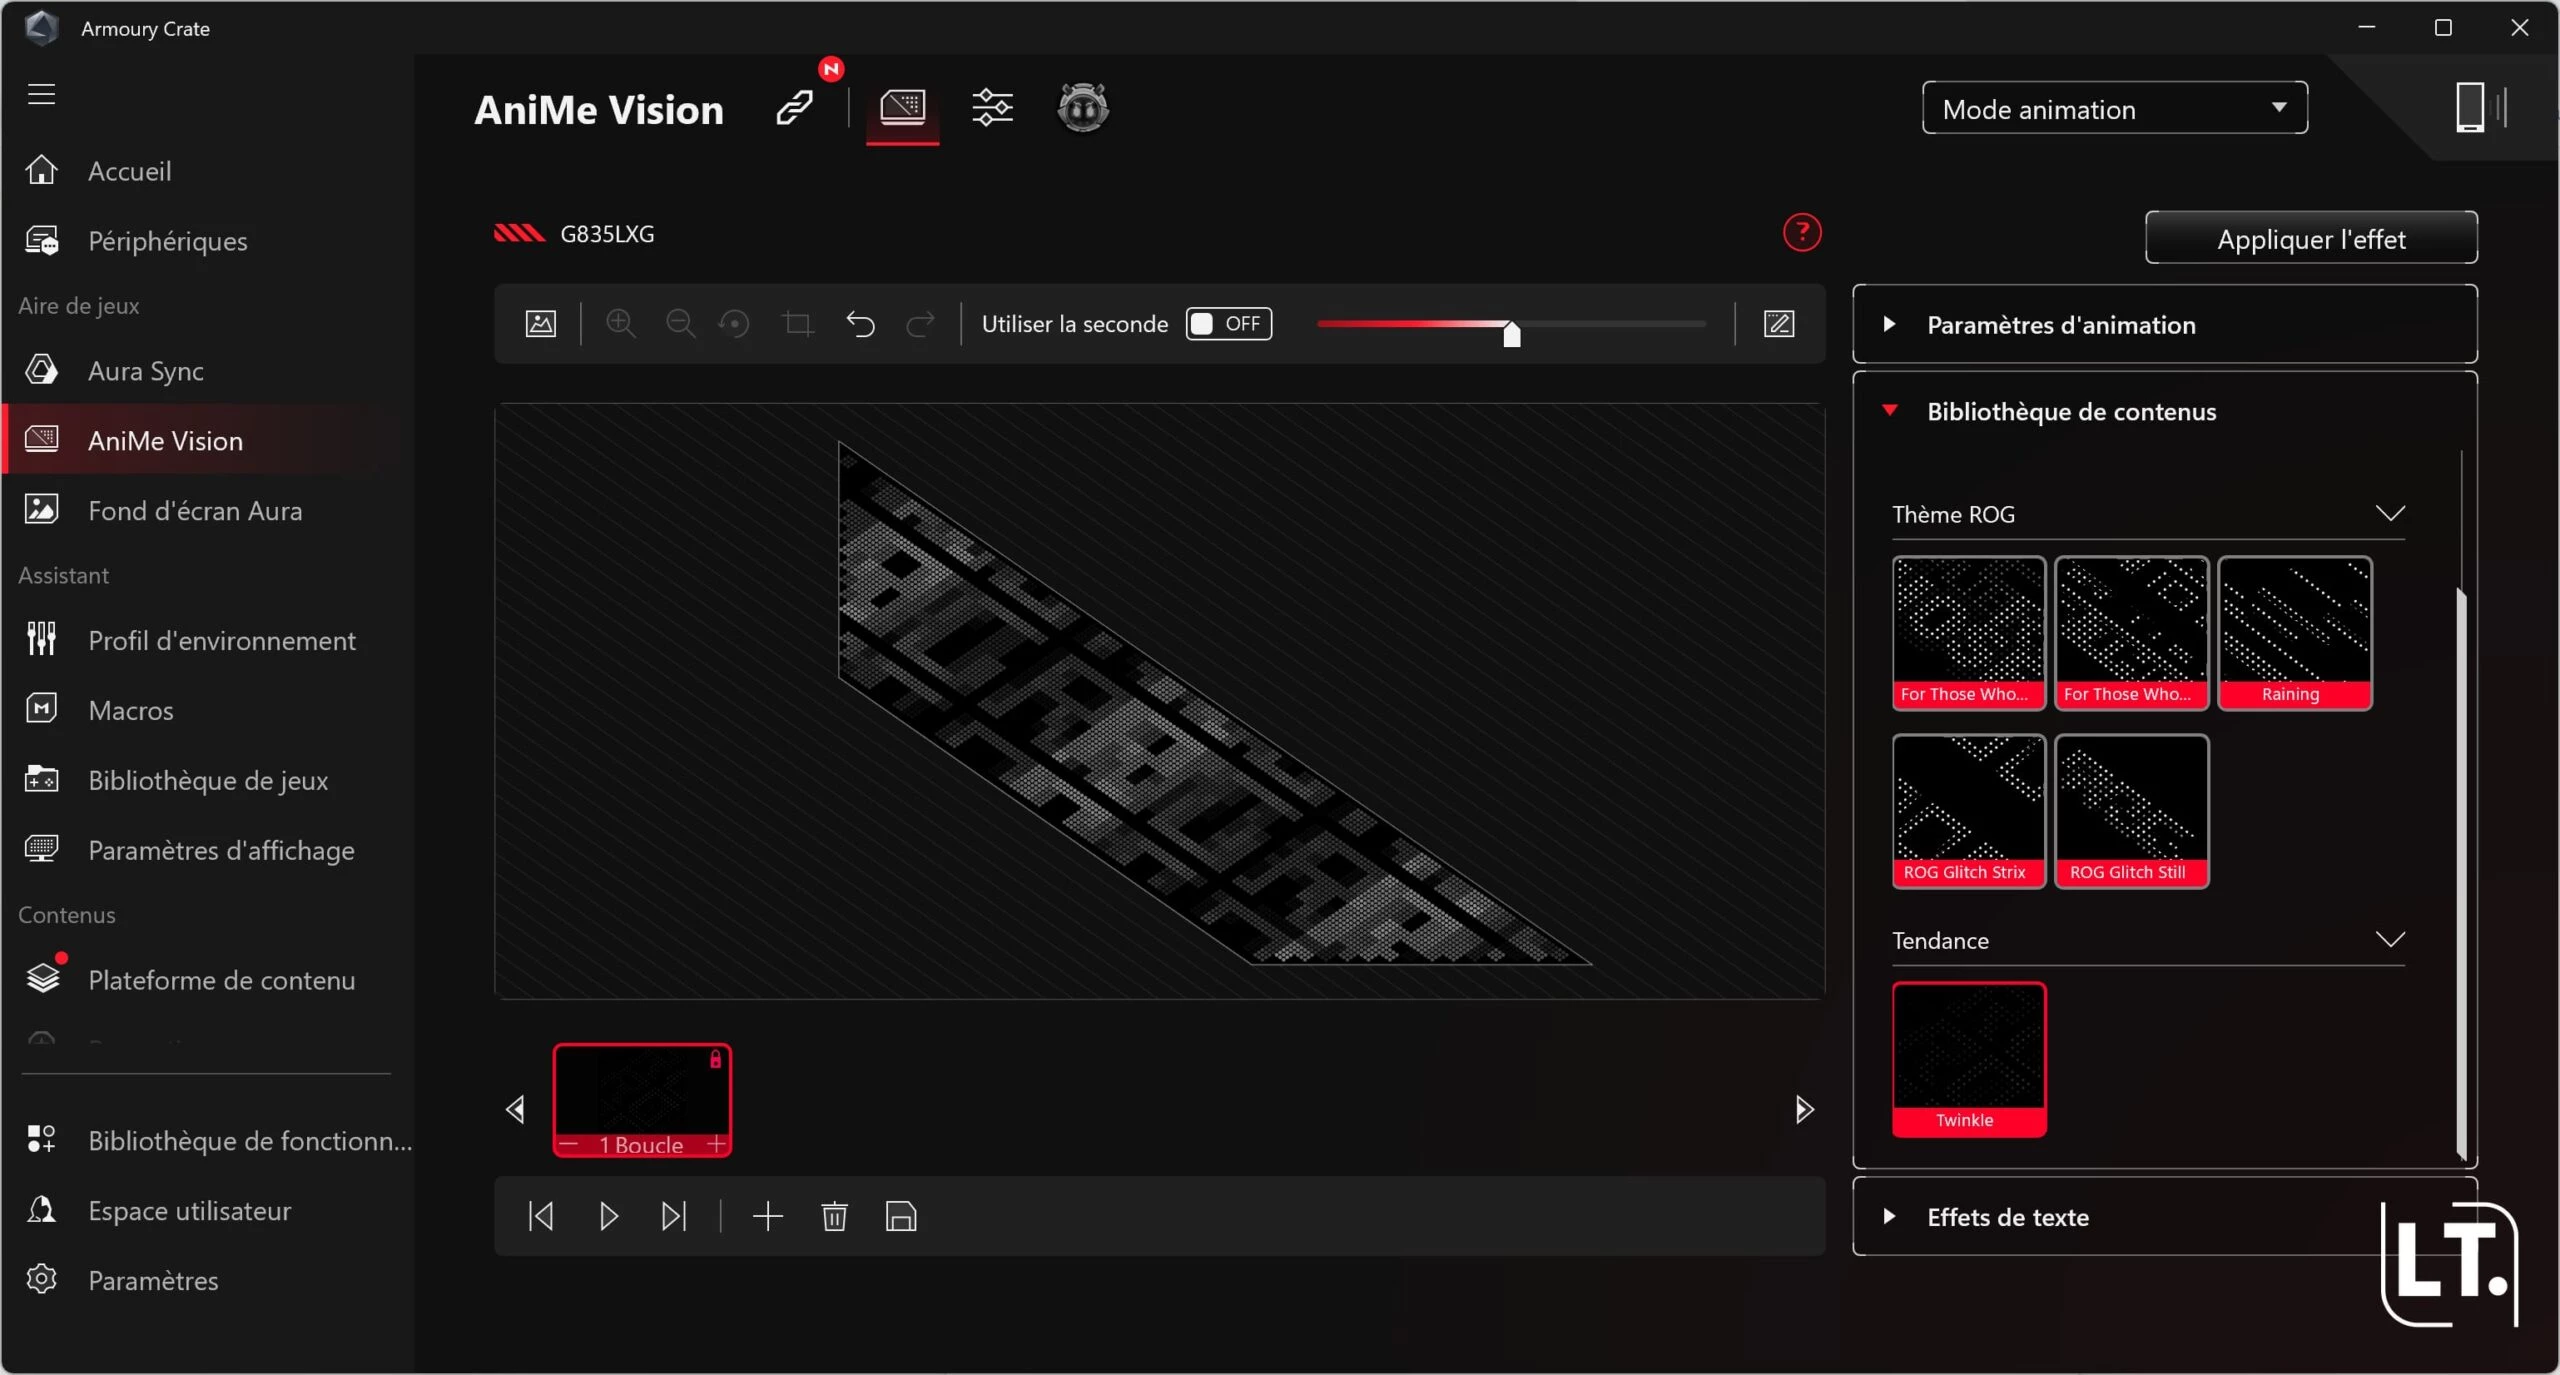Go to Aura Sync in sidebar
2560x1375 pixels.
(207, 371)
